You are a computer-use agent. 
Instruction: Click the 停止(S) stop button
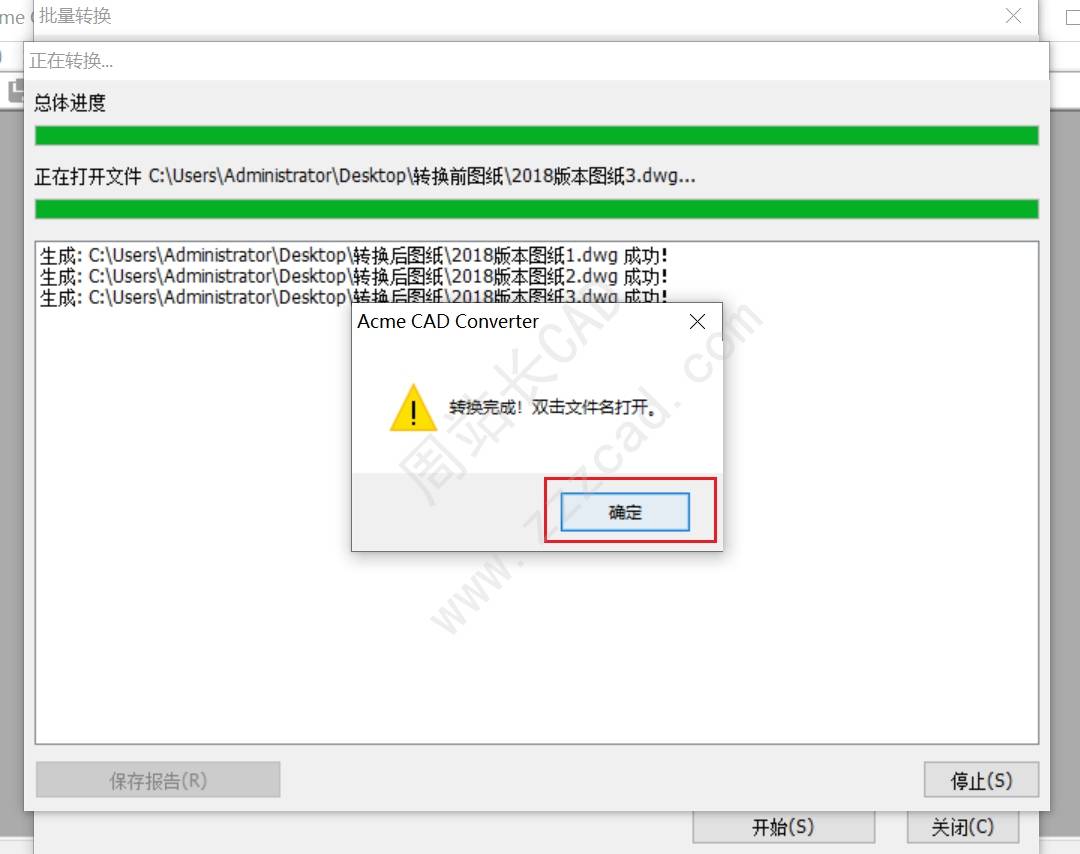[981, 780]
